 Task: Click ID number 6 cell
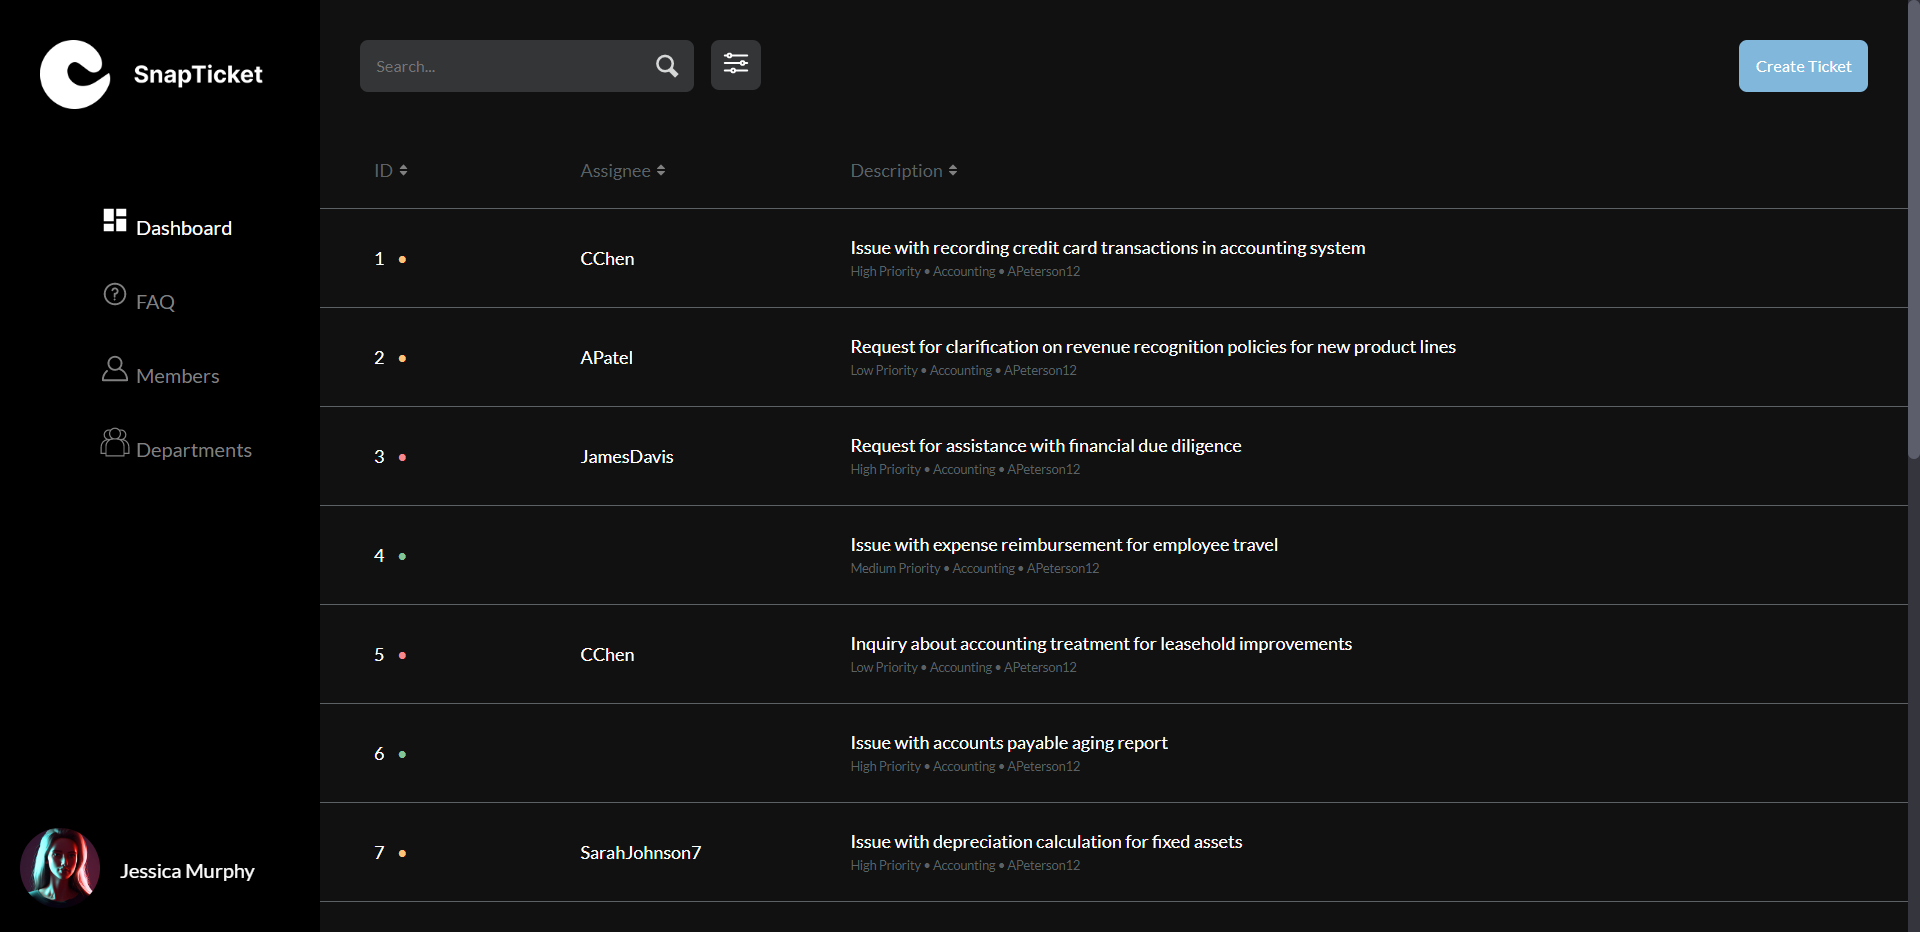point(379,754)
